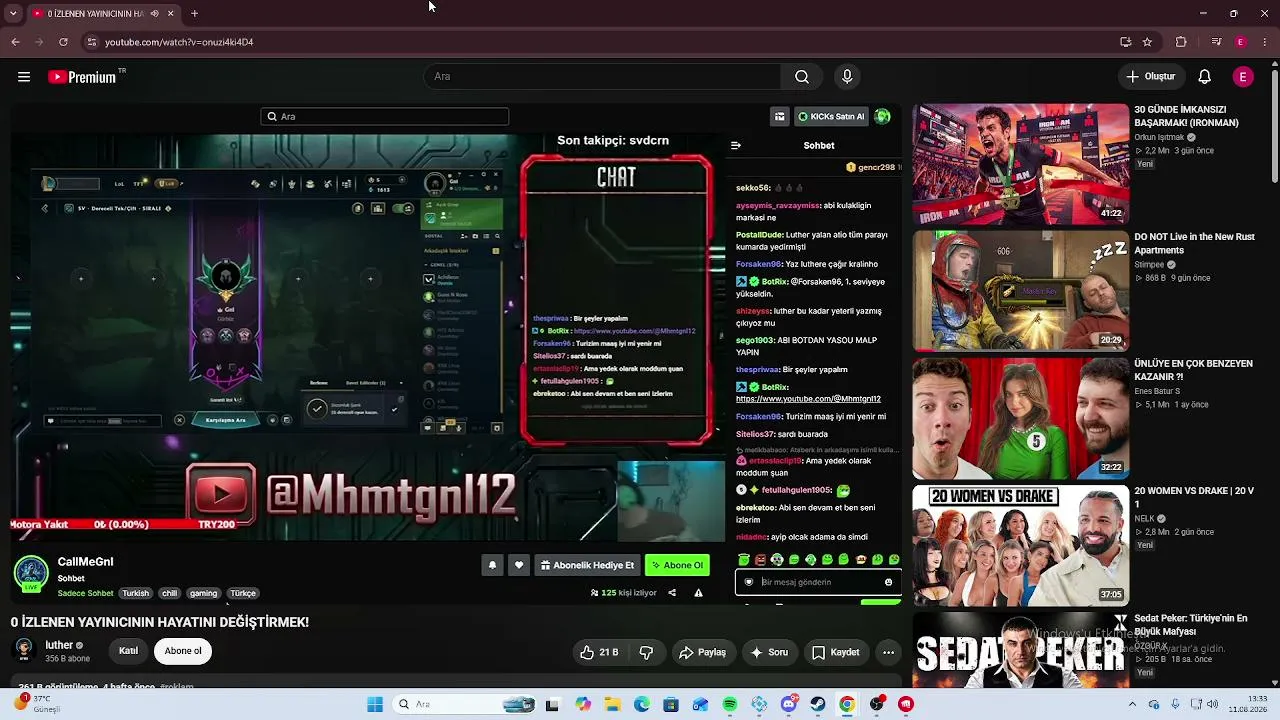Click the Oluştur create button

(x=1150, y=77)
